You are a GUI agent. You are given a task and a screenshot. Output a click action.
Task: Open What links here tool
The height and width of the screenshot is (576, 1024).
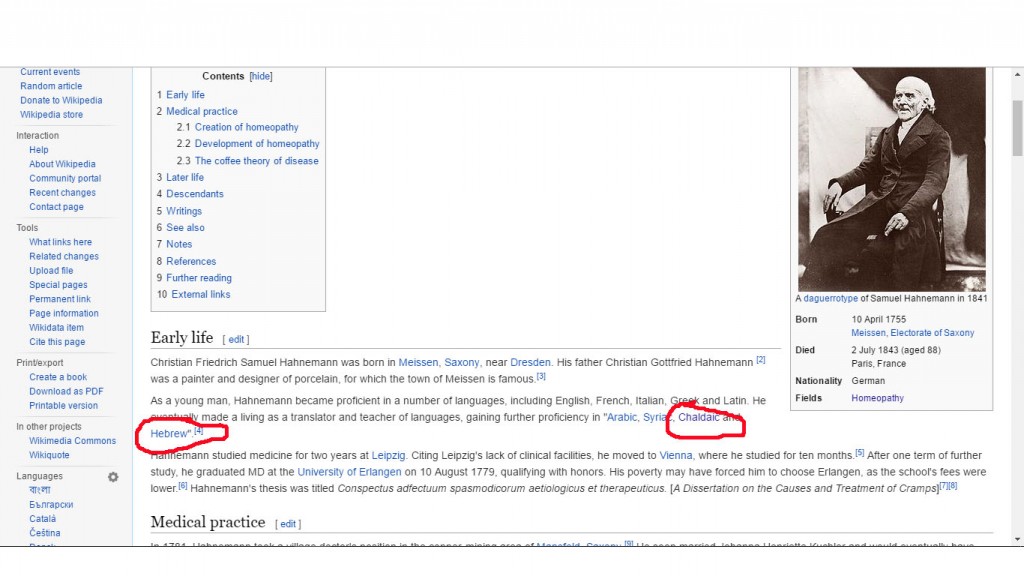[60, 242]
